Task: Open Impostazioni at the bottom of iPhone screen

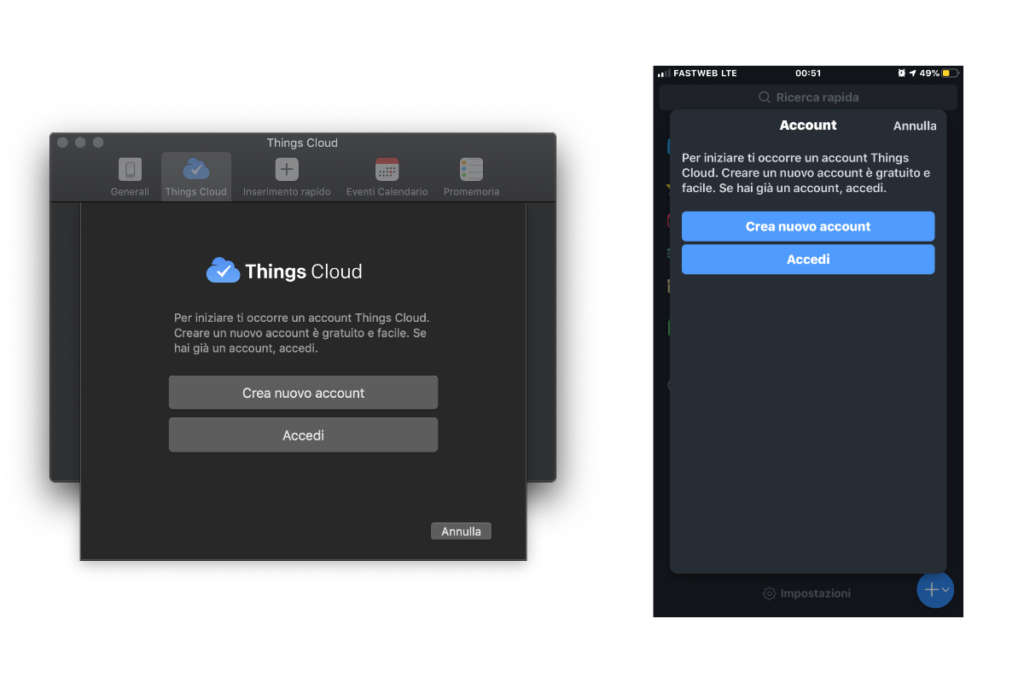Action: pyautogui.click(x=807, y=593)
